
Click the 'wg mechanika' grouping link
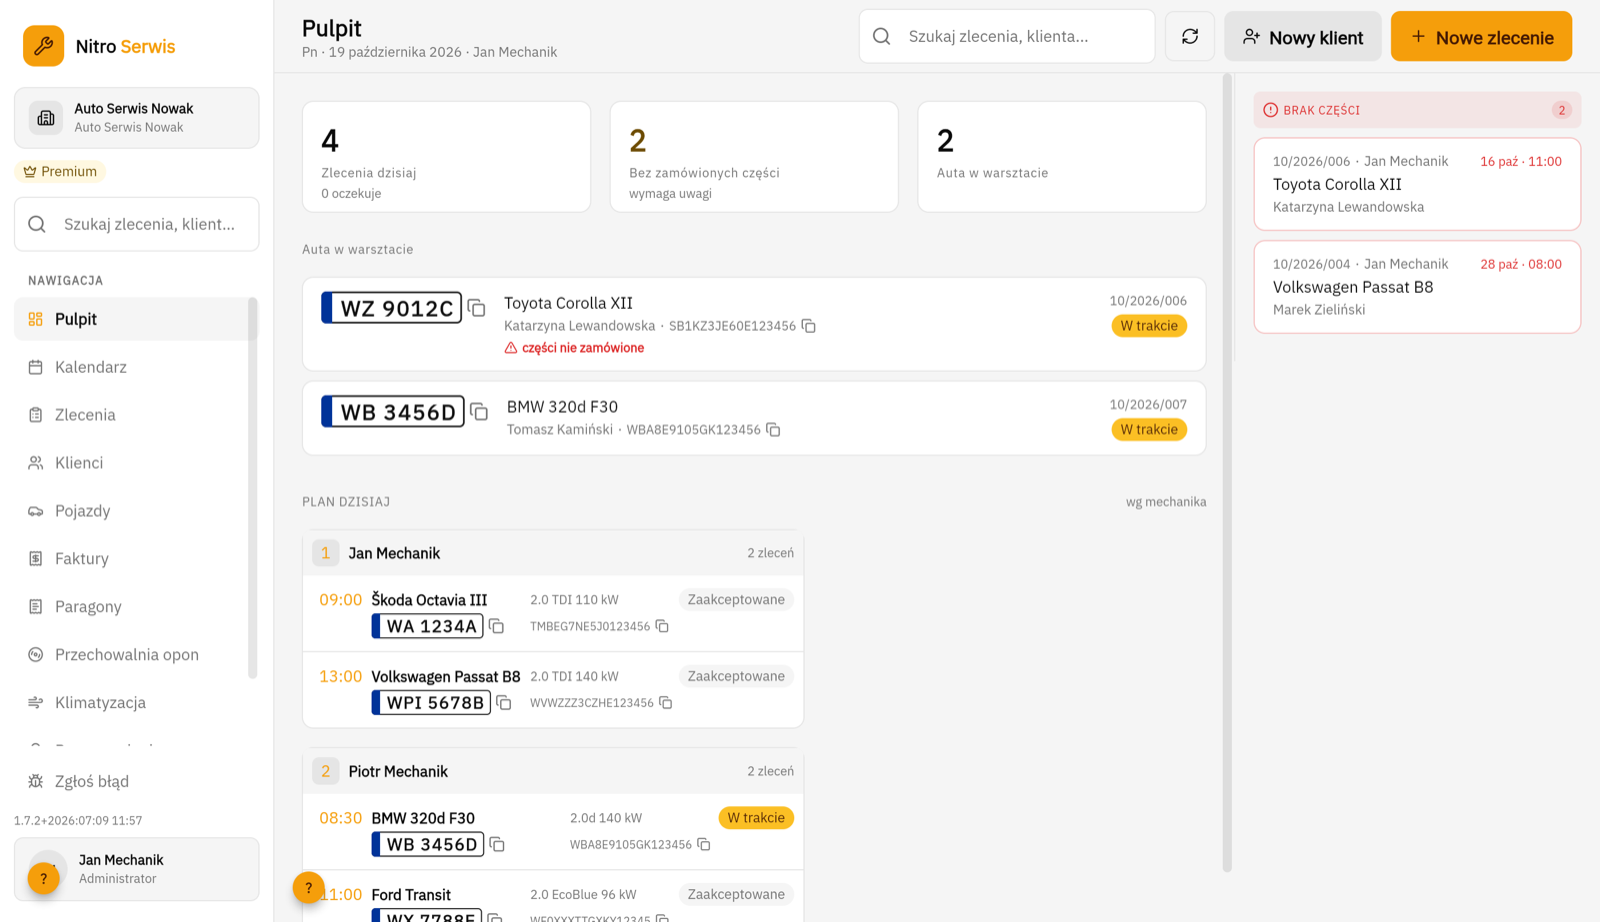click(x=1166, y=502)
